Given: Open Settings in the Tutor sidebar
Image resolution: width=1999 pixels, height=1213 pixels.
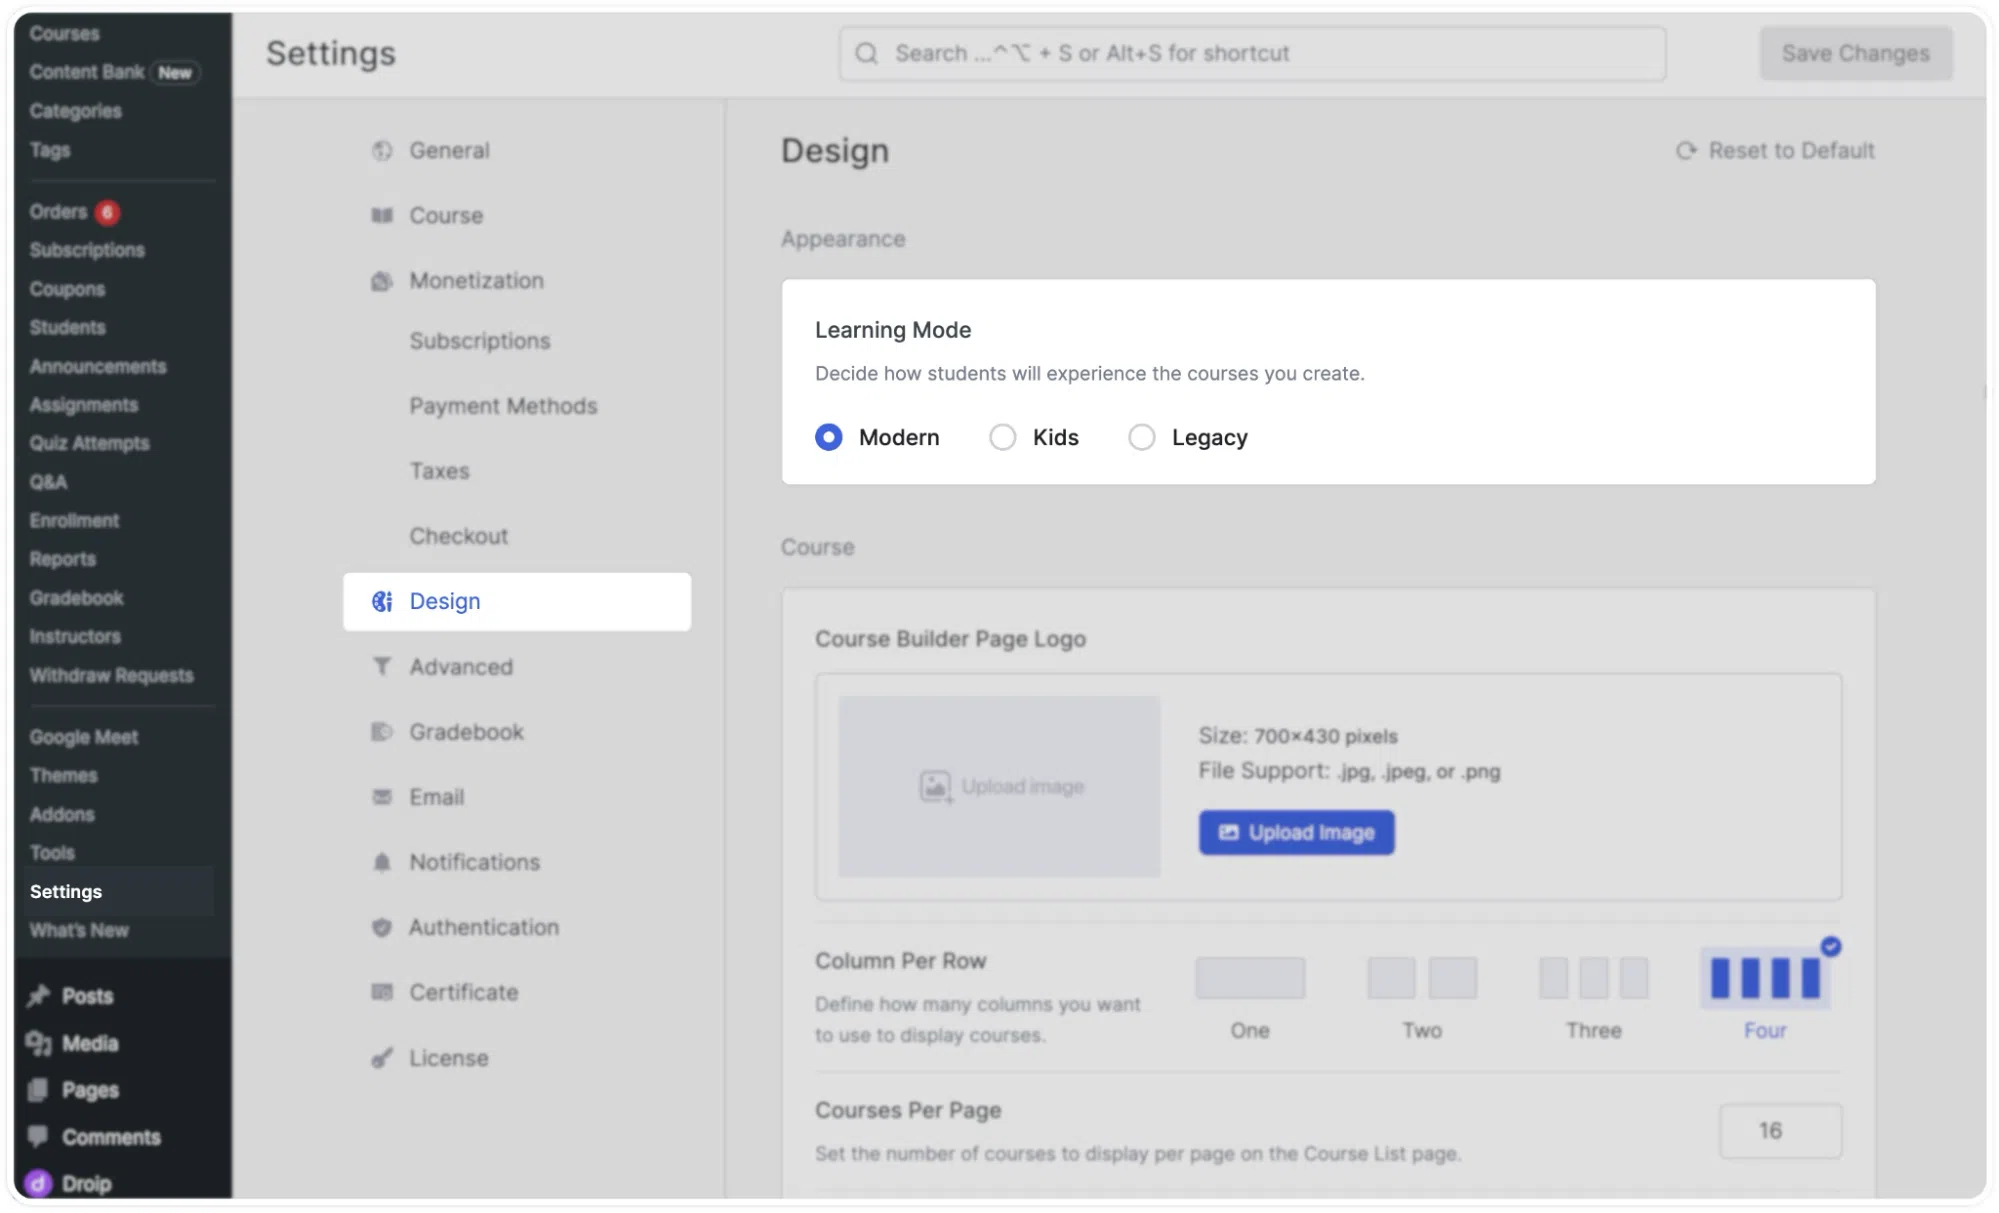Looking at the screenshot, I should click(65, 891).
